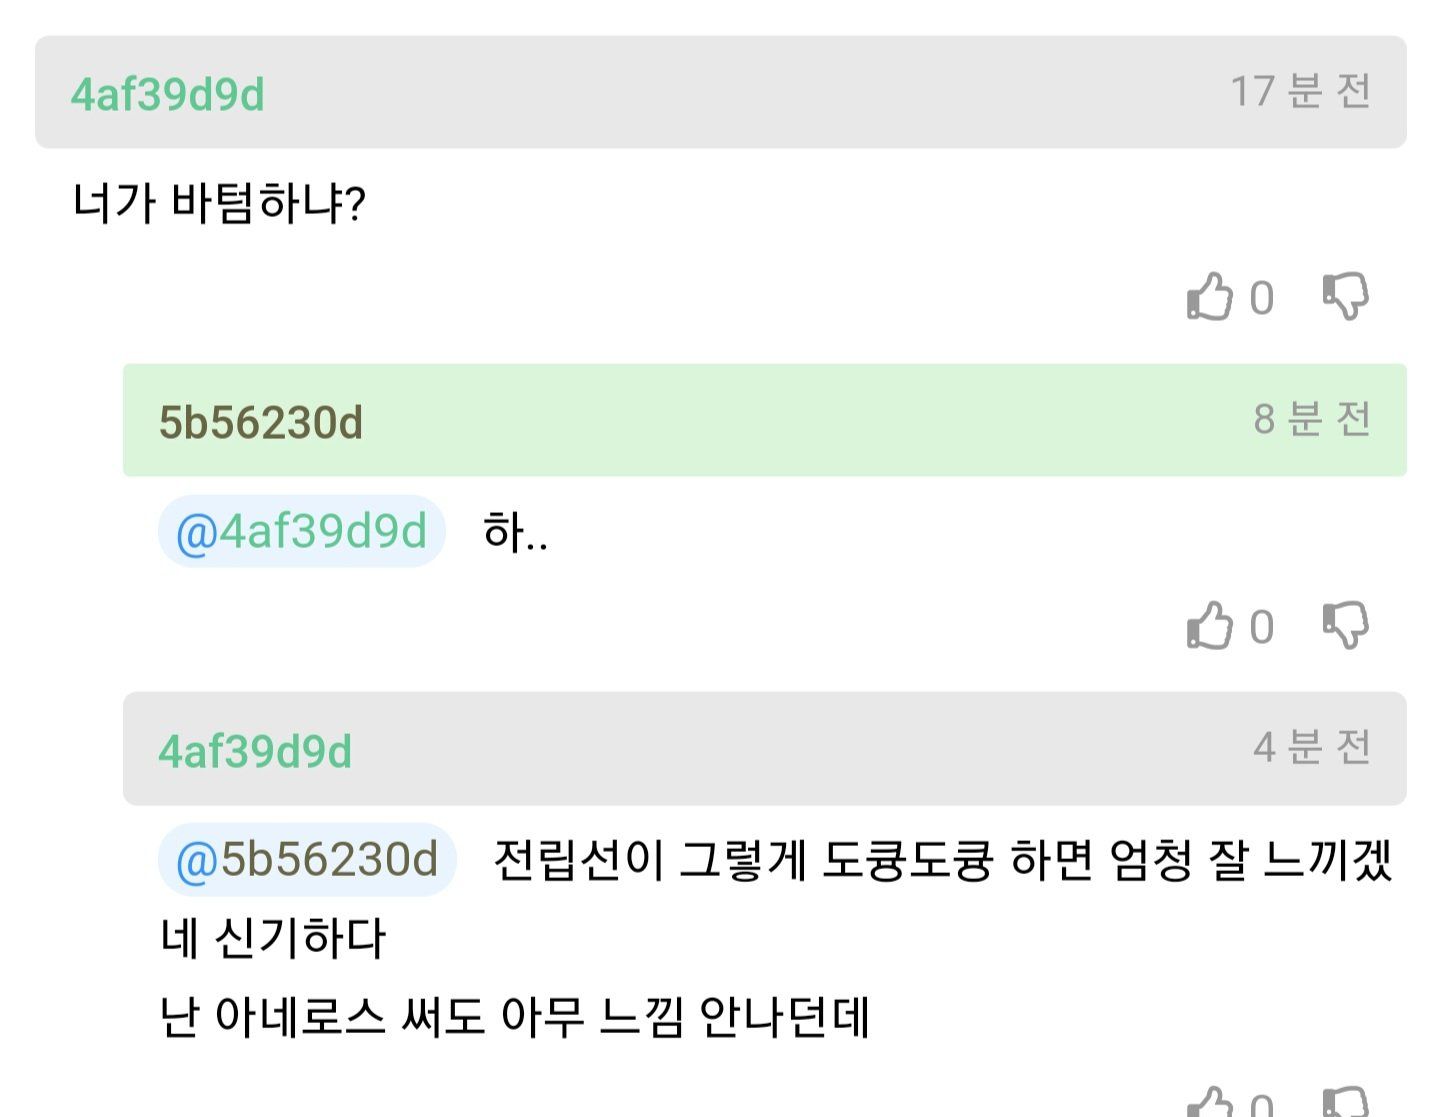This screenshot has height=1117, width=1440.
Task: Click the line "네 신기하다"
Action: [272, 938]
